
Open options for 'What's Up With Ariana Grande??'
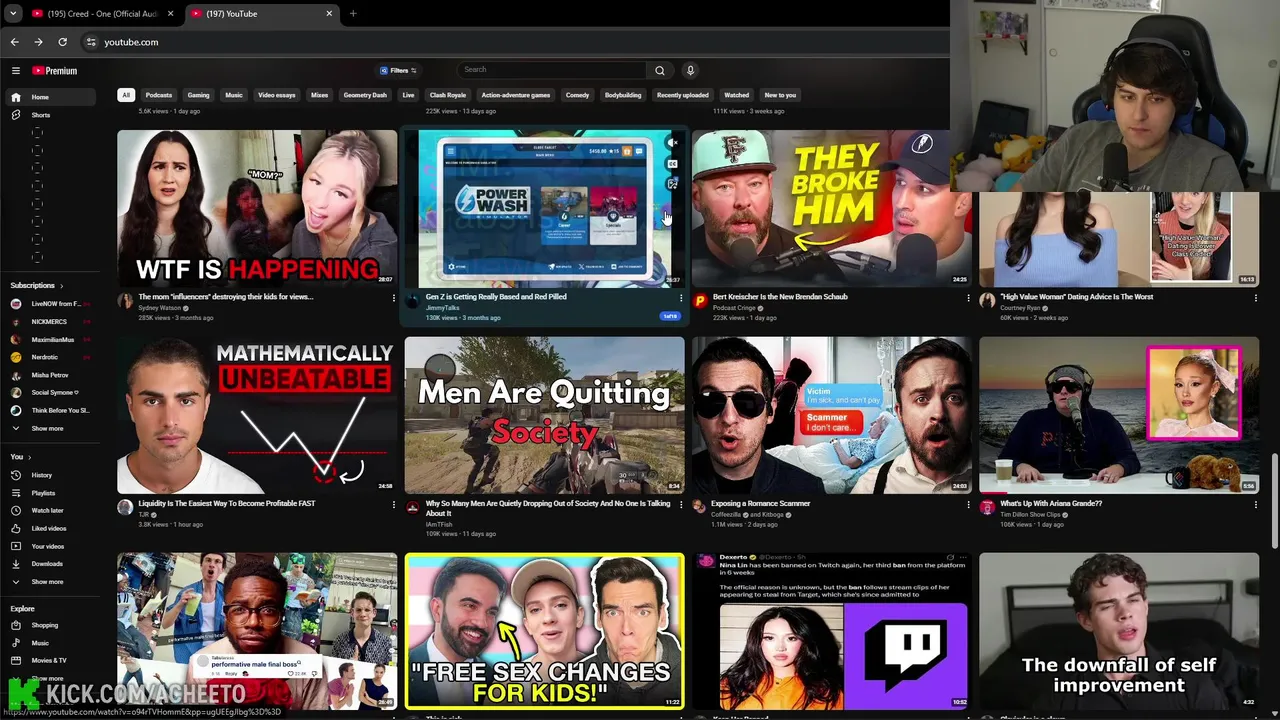pyautogui.click(x=1256, y=505)
